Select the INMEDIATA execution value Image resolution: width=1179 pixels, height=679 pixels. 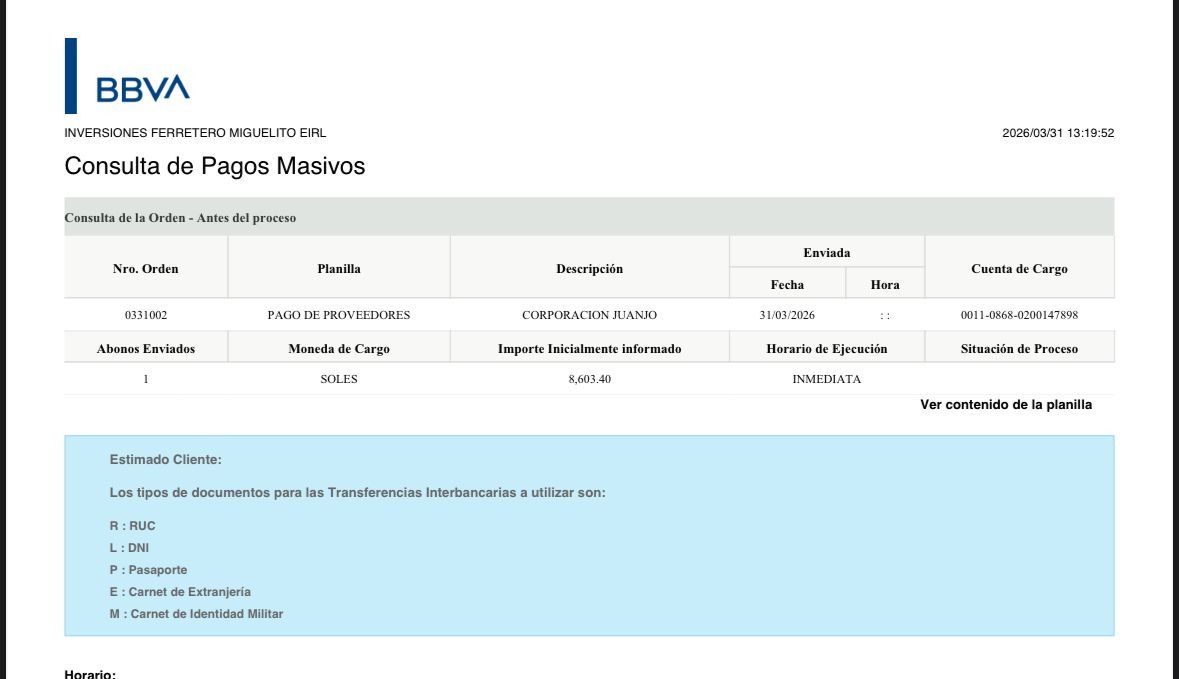[x=826, y=379]
